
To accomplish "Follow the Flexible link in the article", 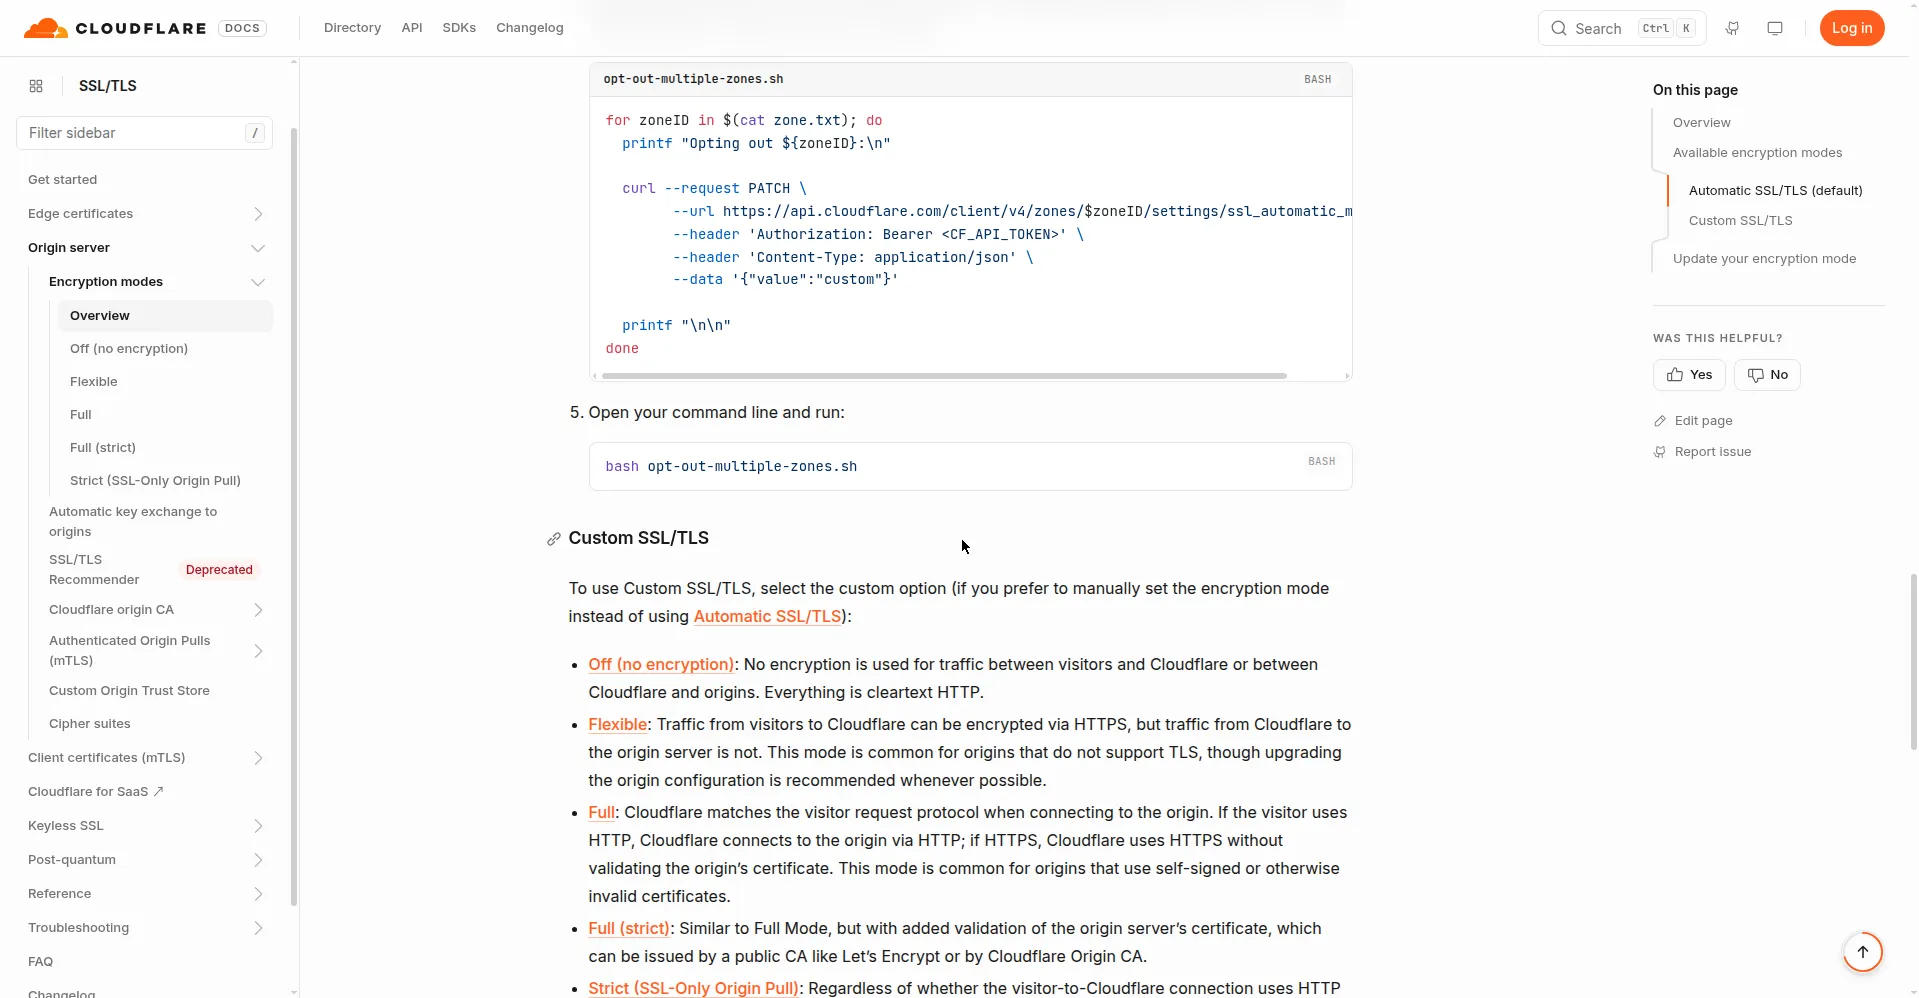I will click(618, 725).
